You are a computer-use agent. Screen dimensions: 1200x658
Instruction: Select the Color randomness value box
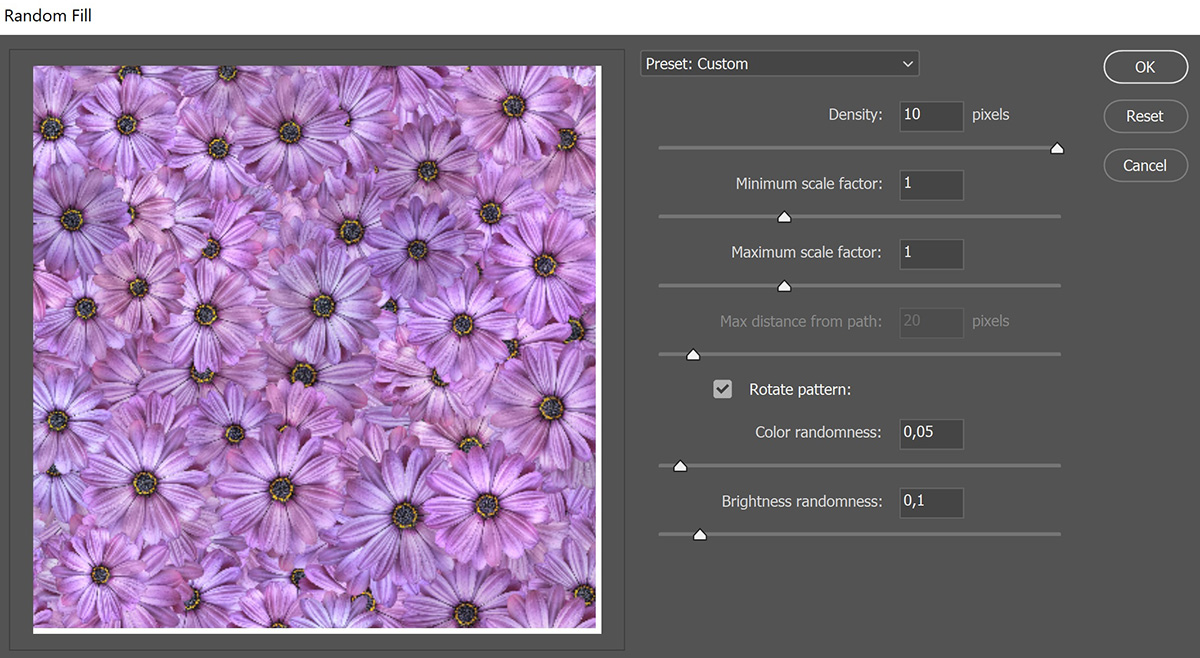point(931,434)
